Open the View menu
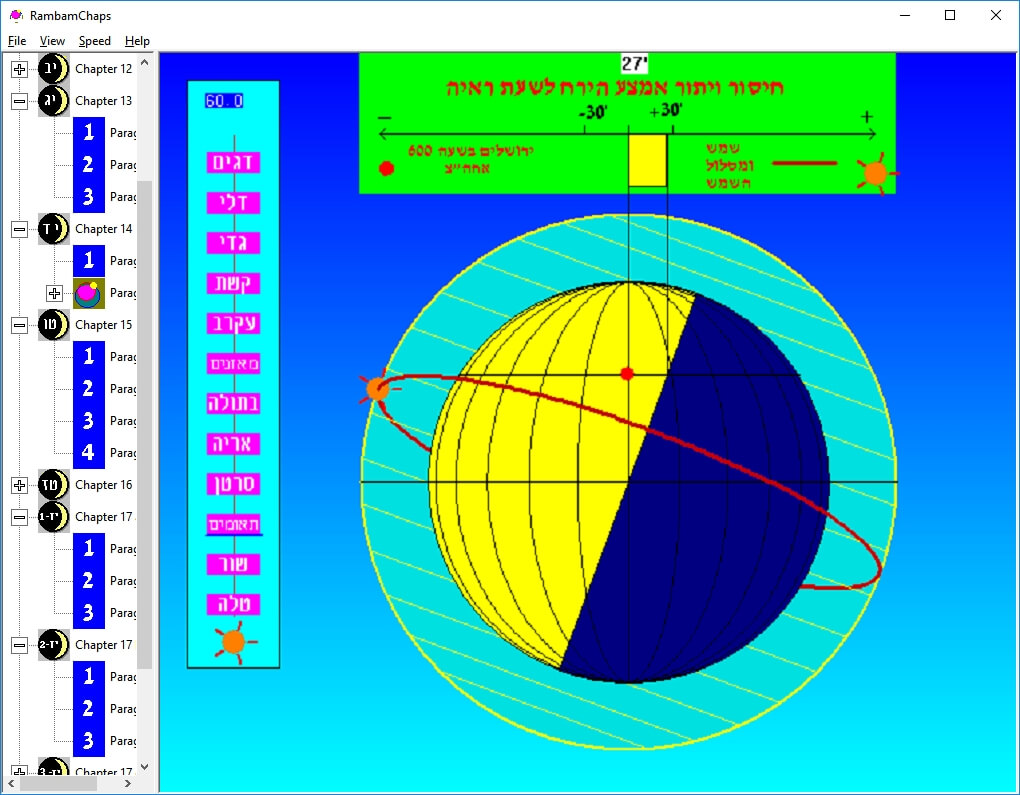 point(52,41)
